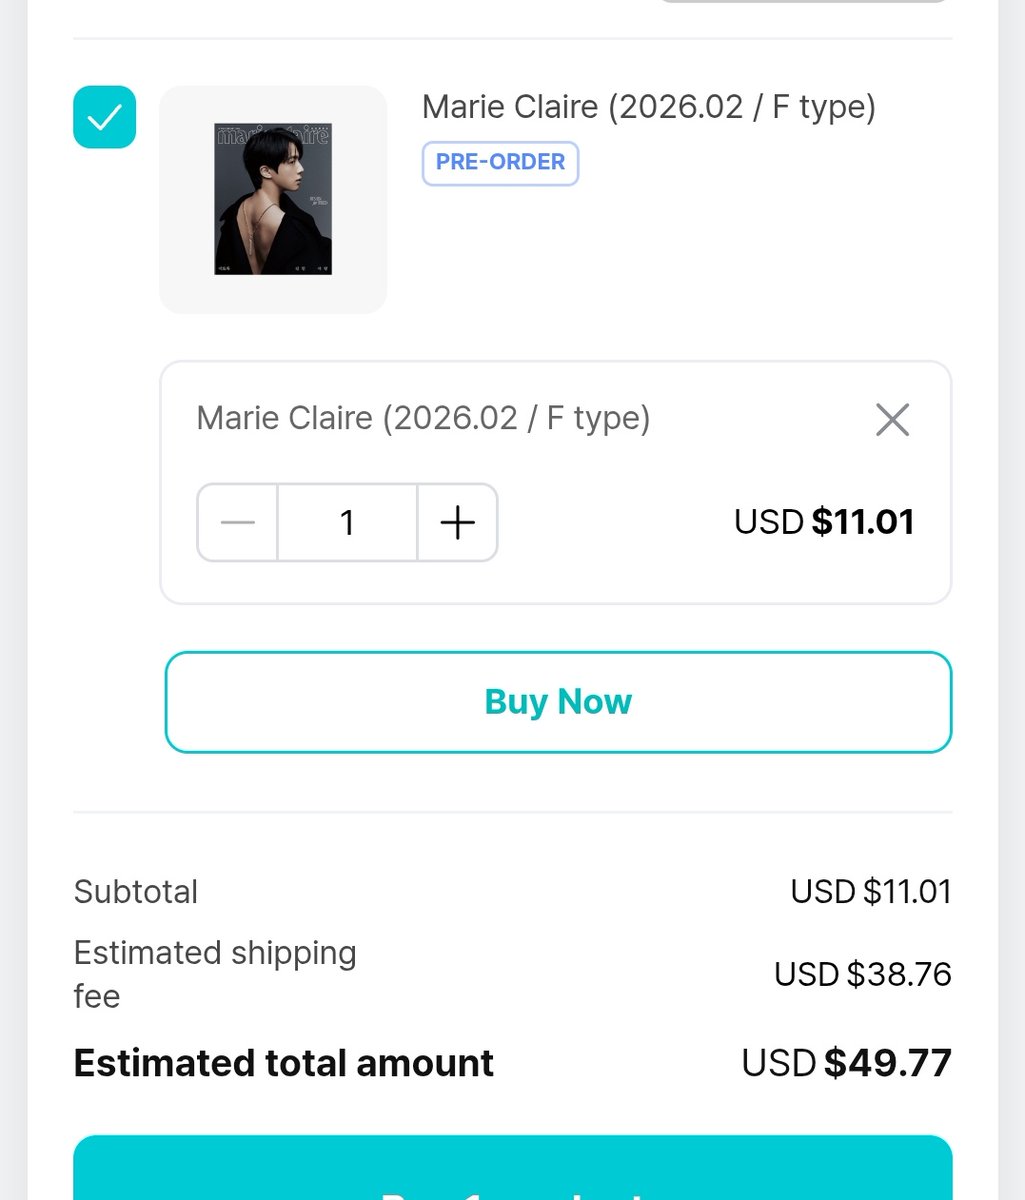The width and height of the screenshot is (1025, 1200).
Task: Increase quantity with the plus button
Action: pyautogui.click(x=457, y=523)
